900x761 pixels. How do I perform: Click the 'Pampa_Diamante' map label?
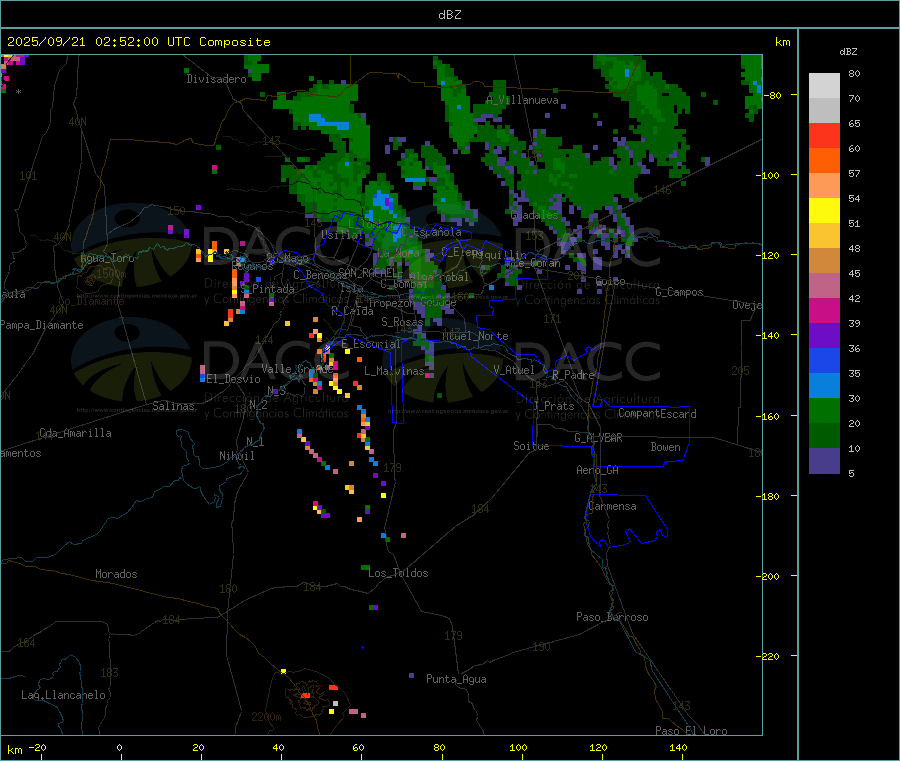click(x=41, y=325)
